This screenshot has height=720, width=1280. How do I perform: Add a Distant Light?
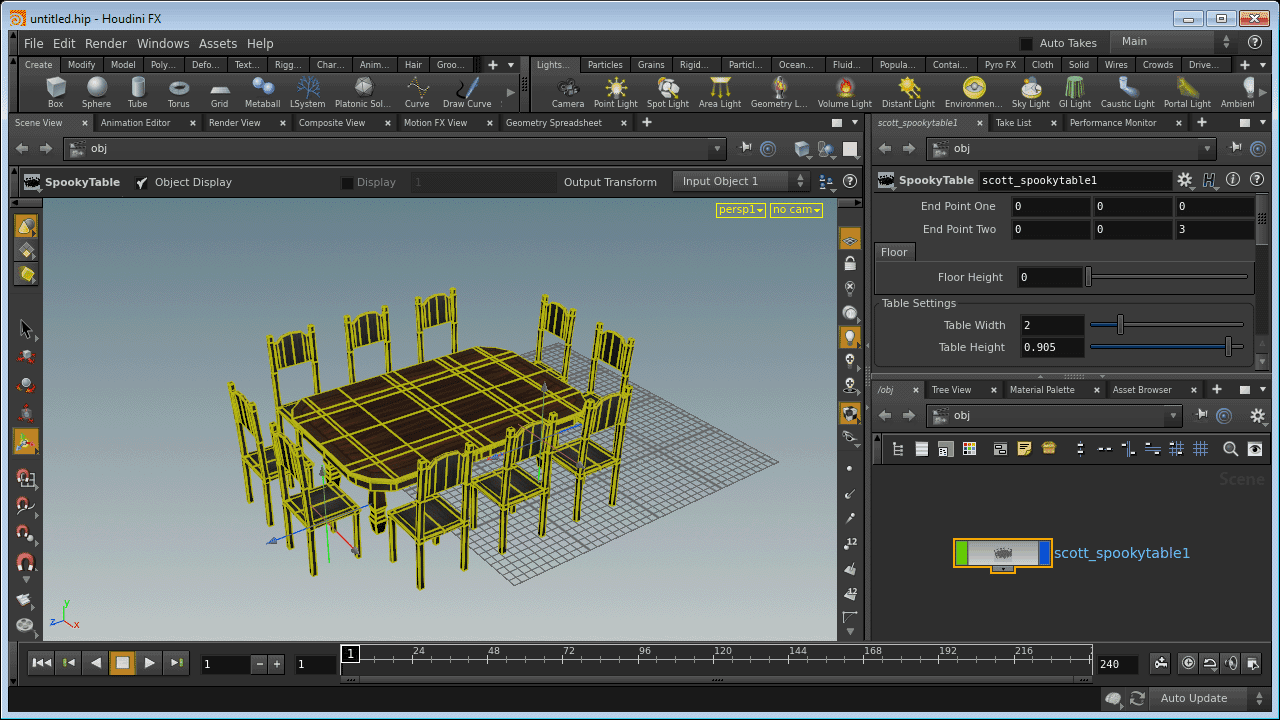(908, 92)
